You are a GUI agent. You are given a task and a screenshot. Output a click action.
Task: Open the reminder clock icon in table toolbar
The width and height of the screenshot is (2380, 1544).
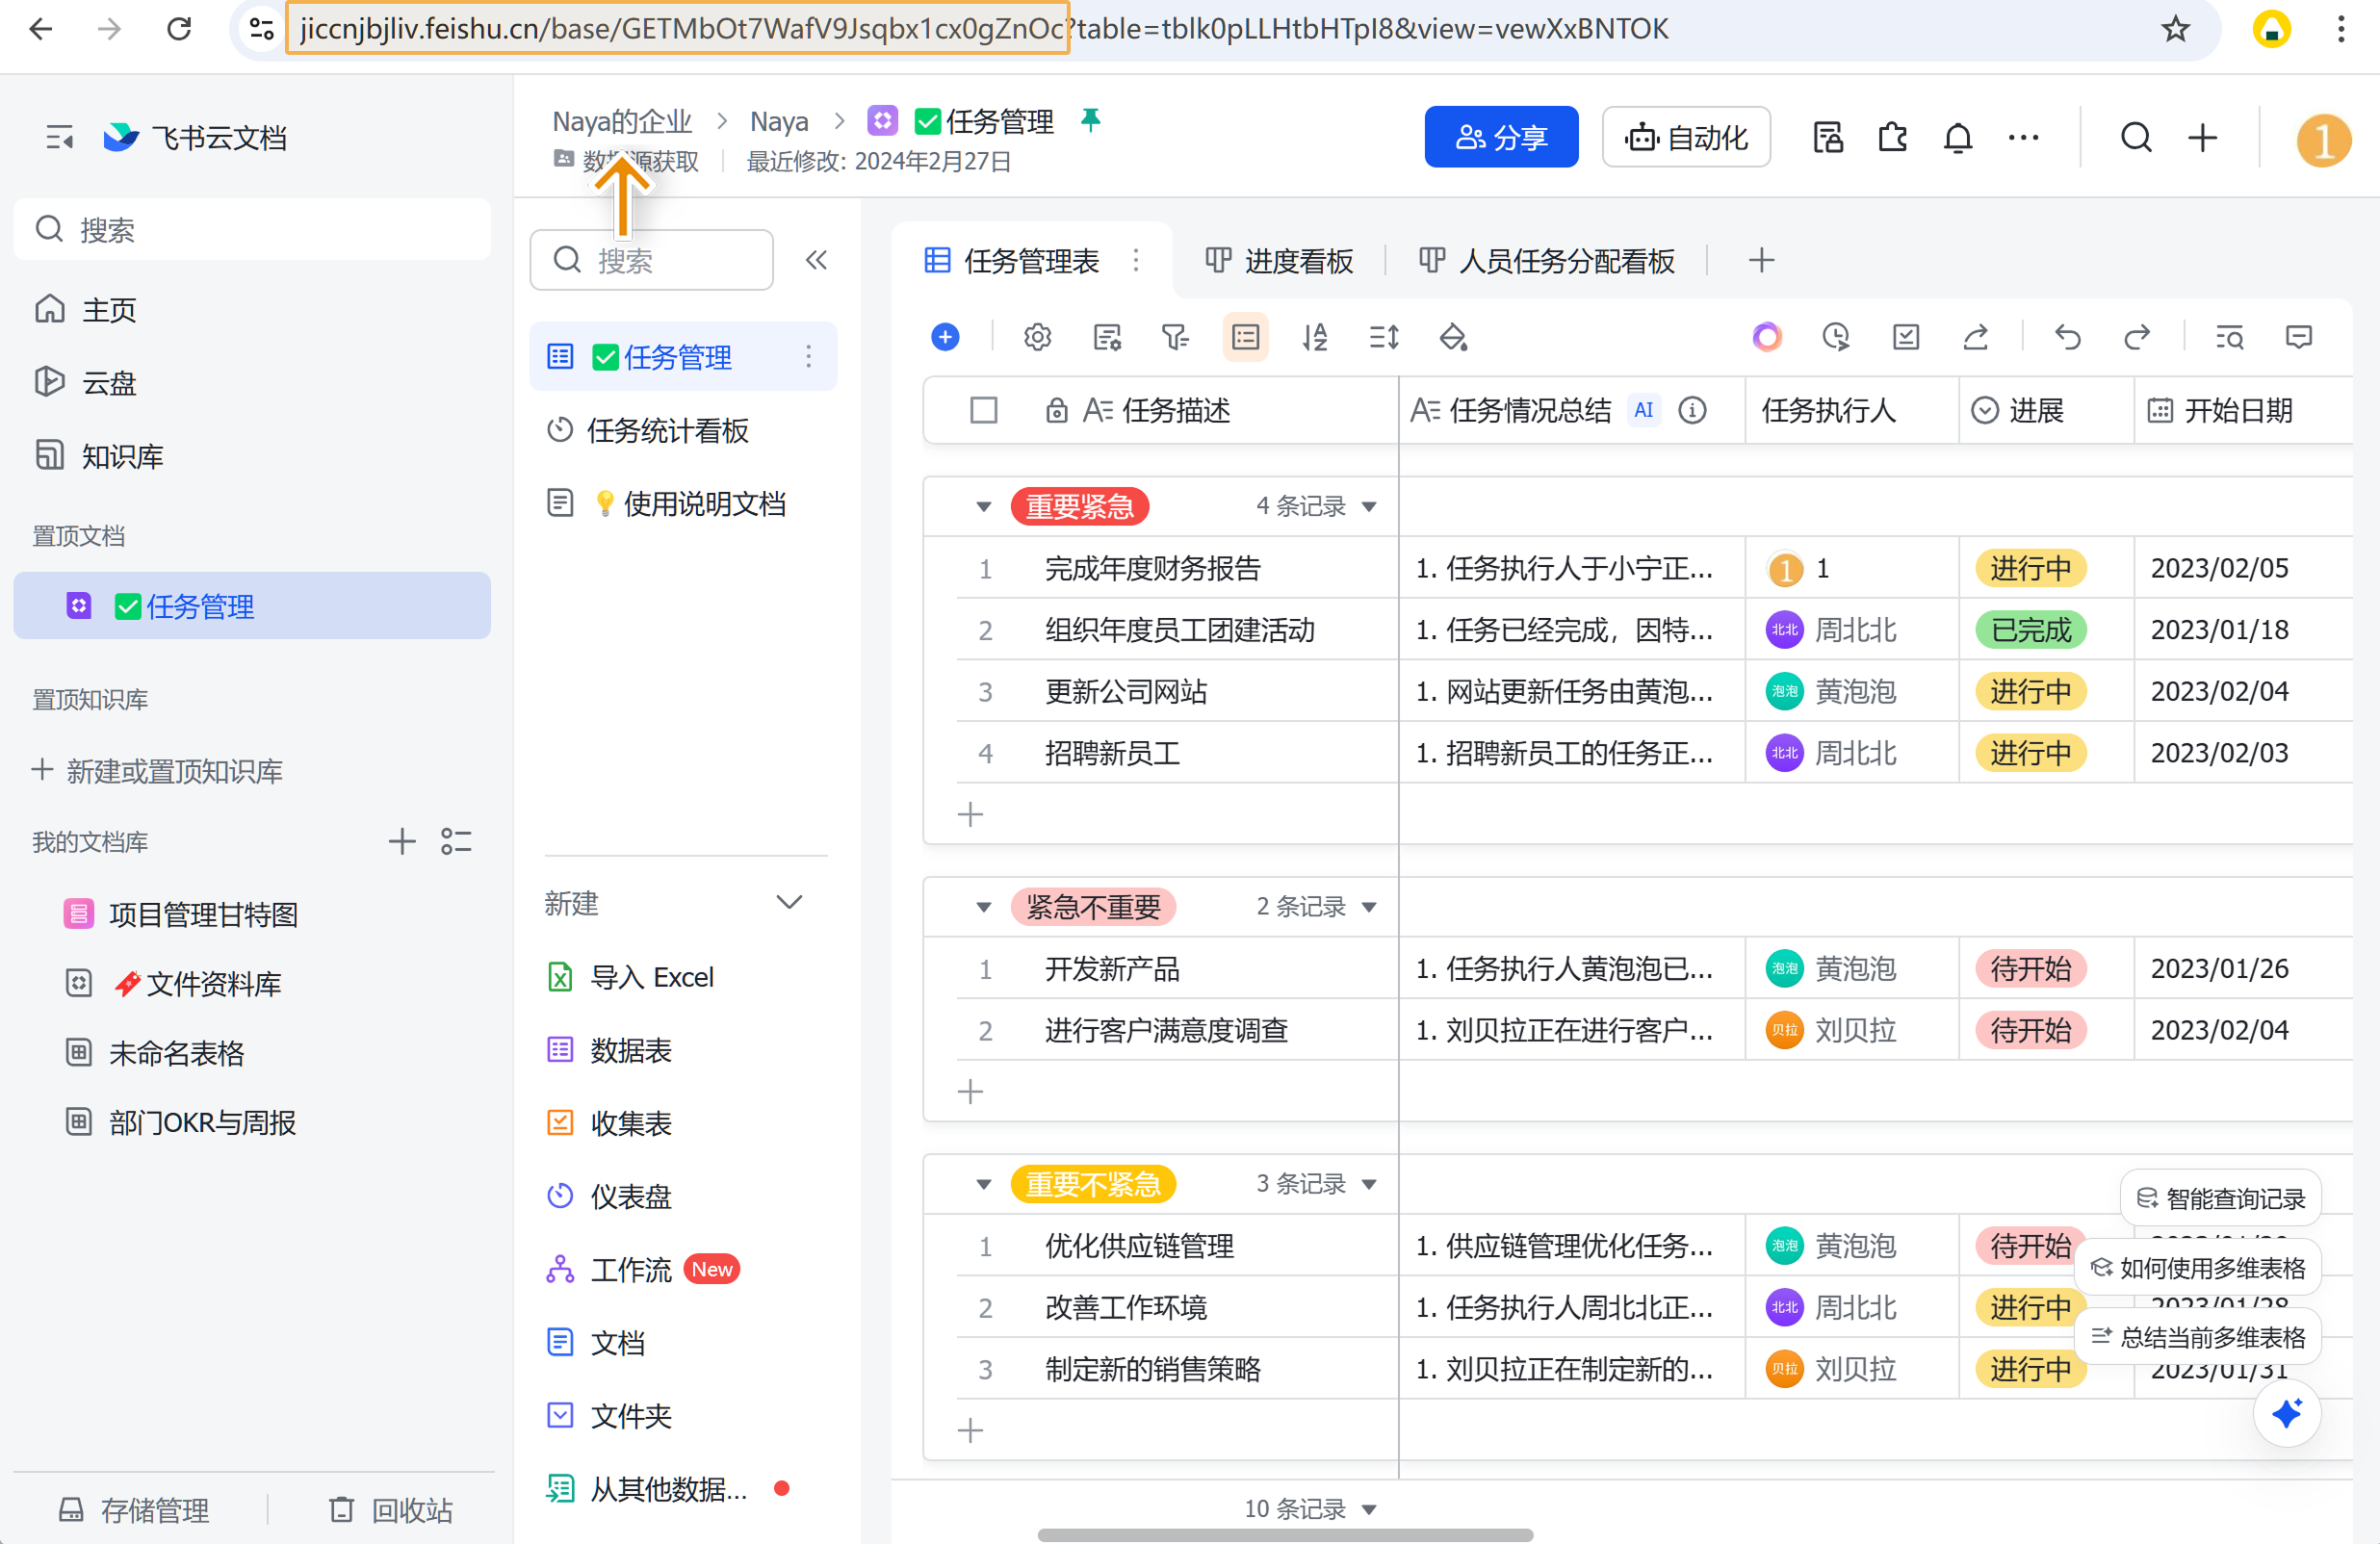coord(1836,337)
